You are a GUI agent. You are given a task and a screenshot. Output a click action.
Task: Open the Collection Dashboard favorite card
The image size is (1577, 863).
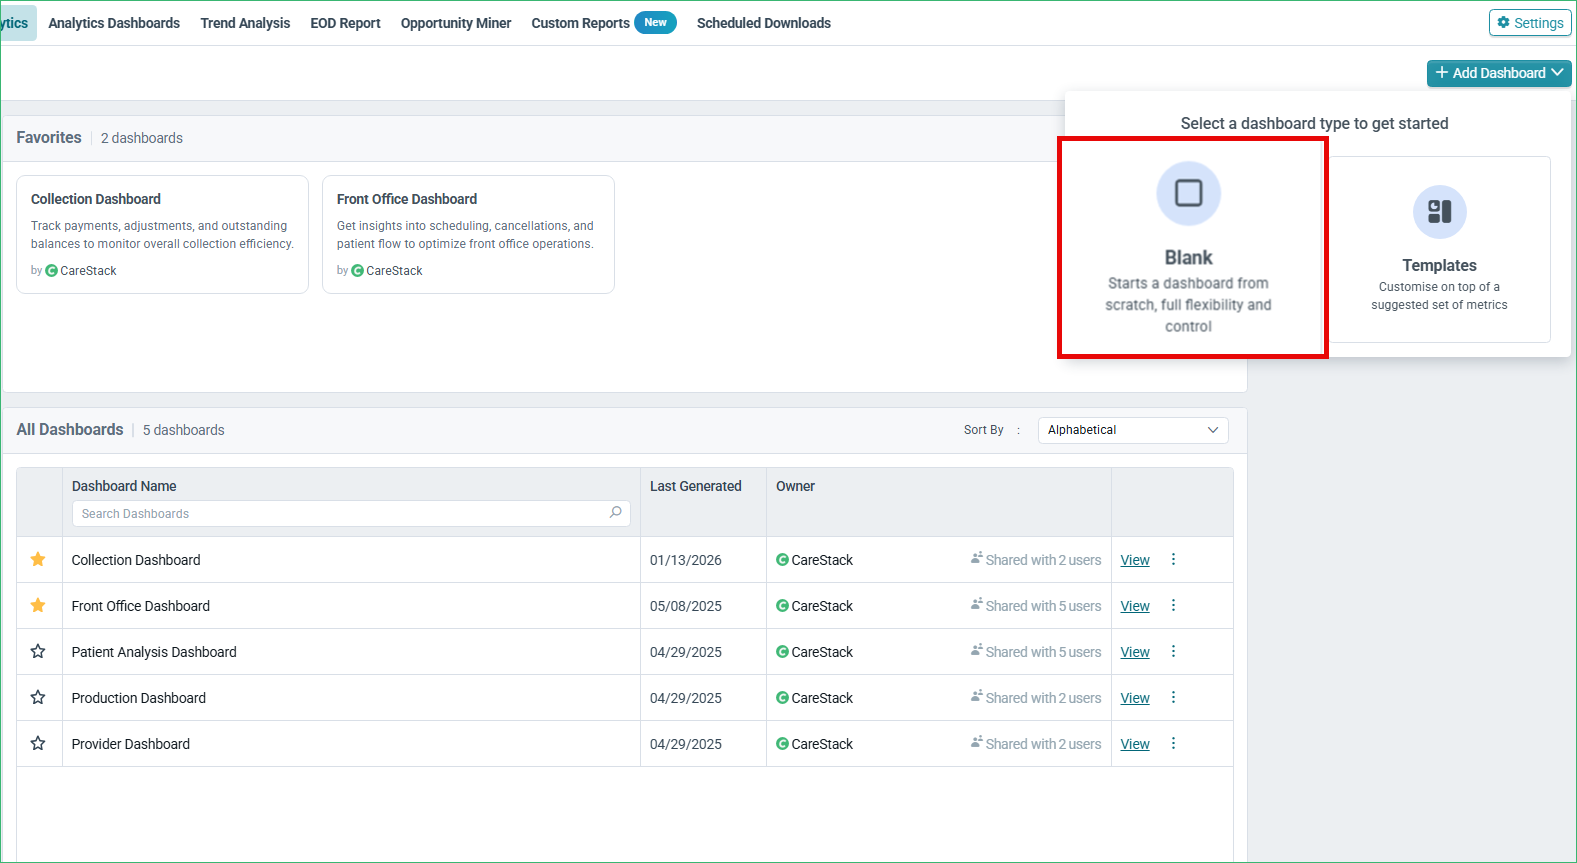(x=162, y=234)
